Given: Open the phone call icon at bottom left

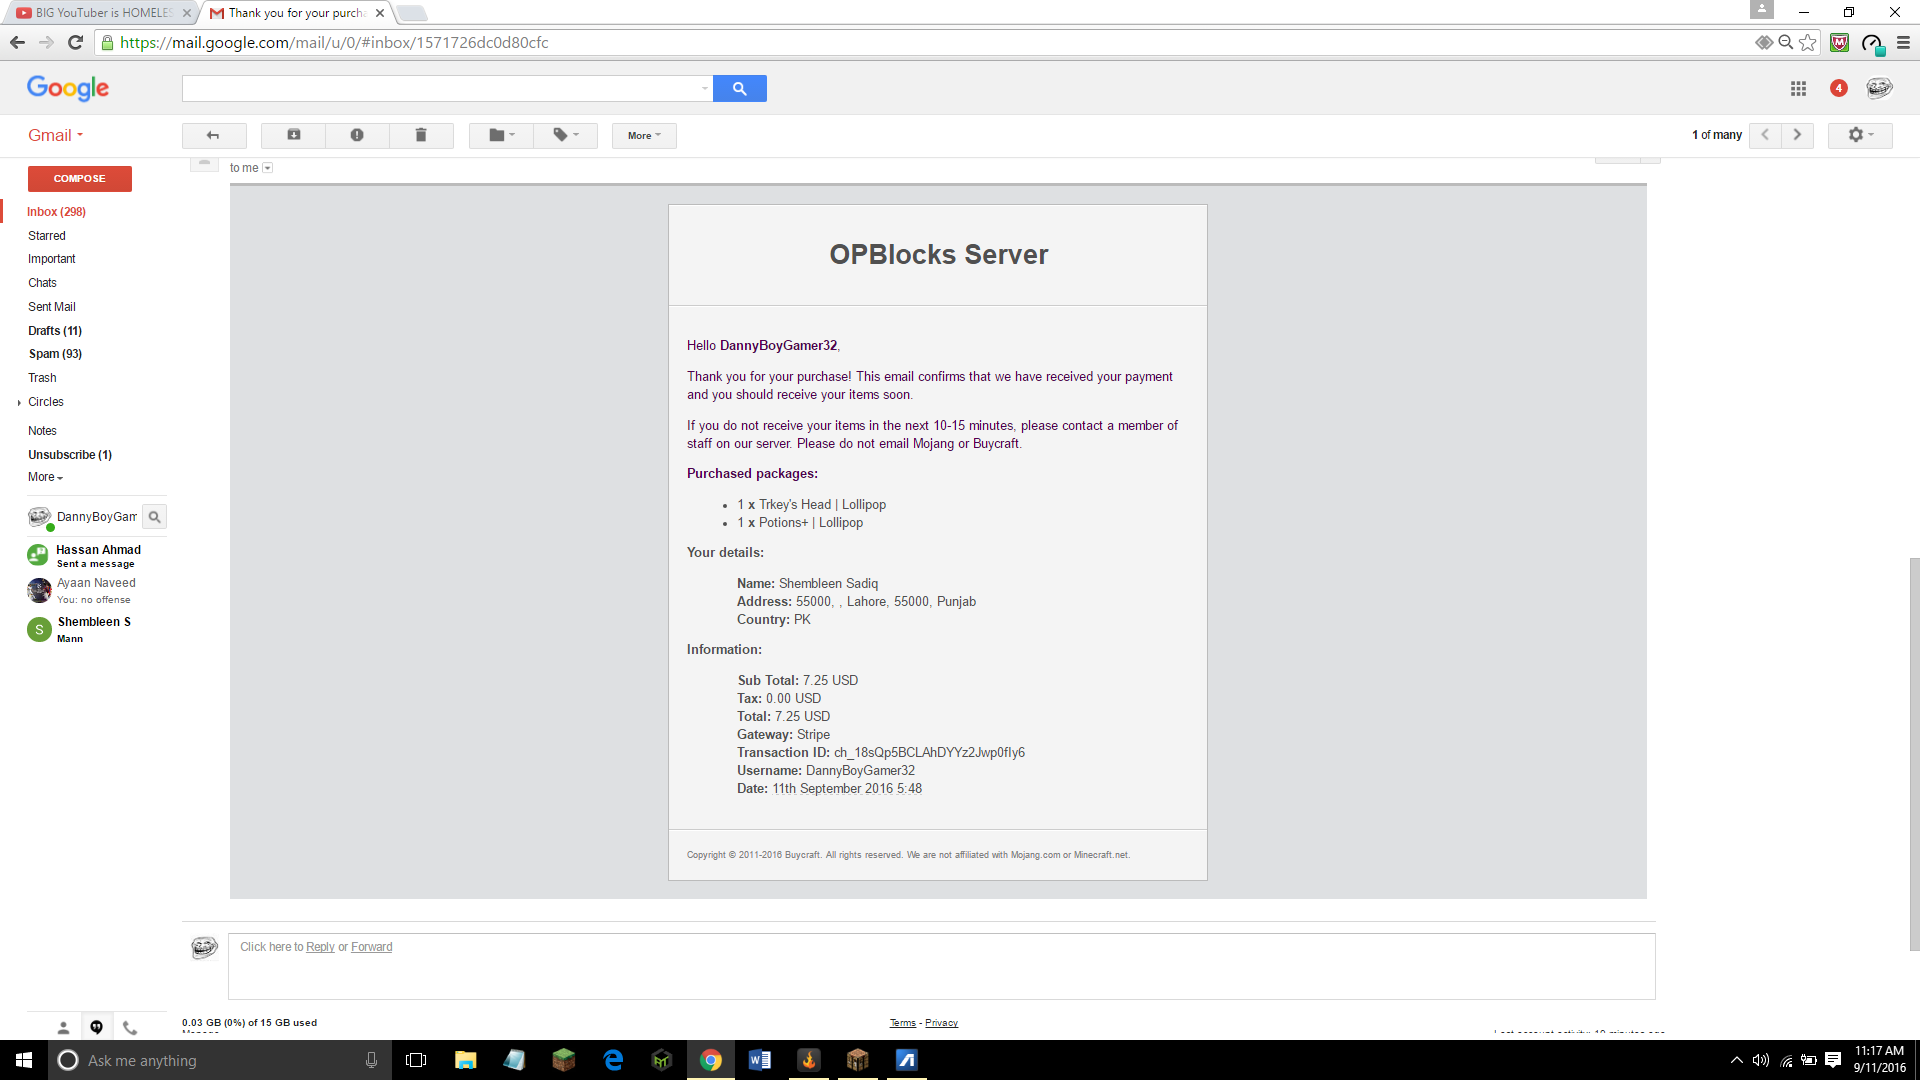Looking at the screenshot, I should click(x=130, y=1027).
